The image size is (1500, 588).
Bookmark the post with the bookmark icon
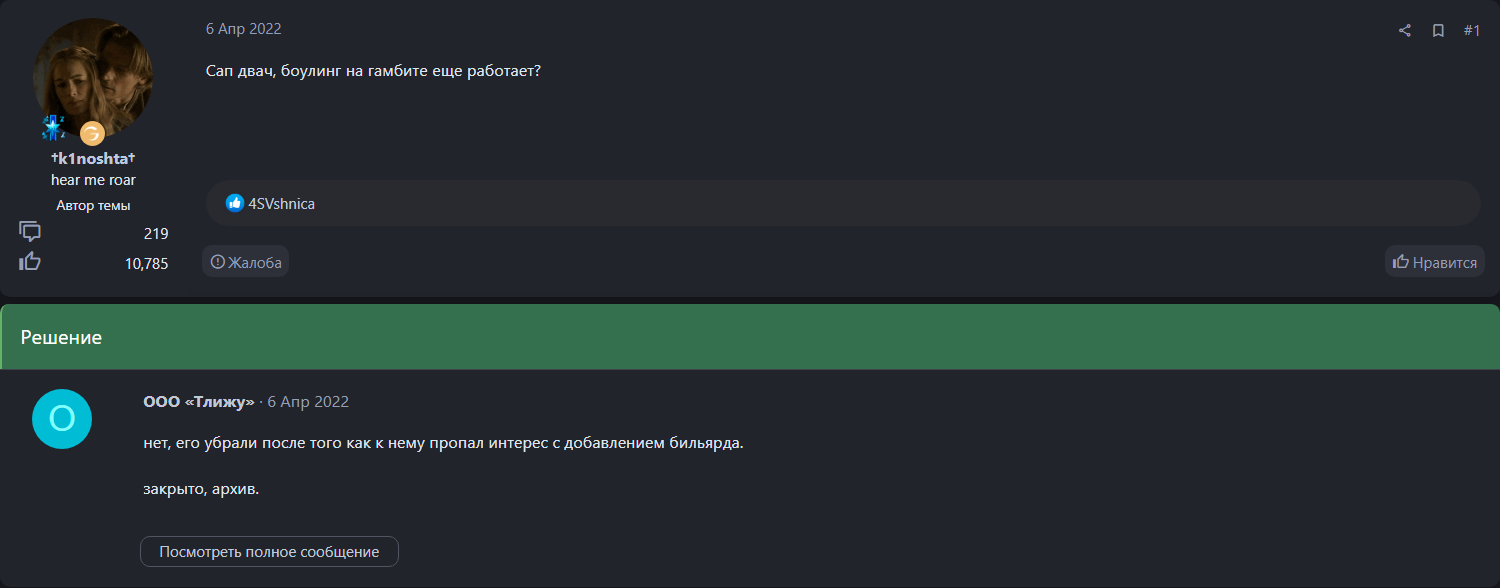pyautogui.click(x=1438, y=31)
